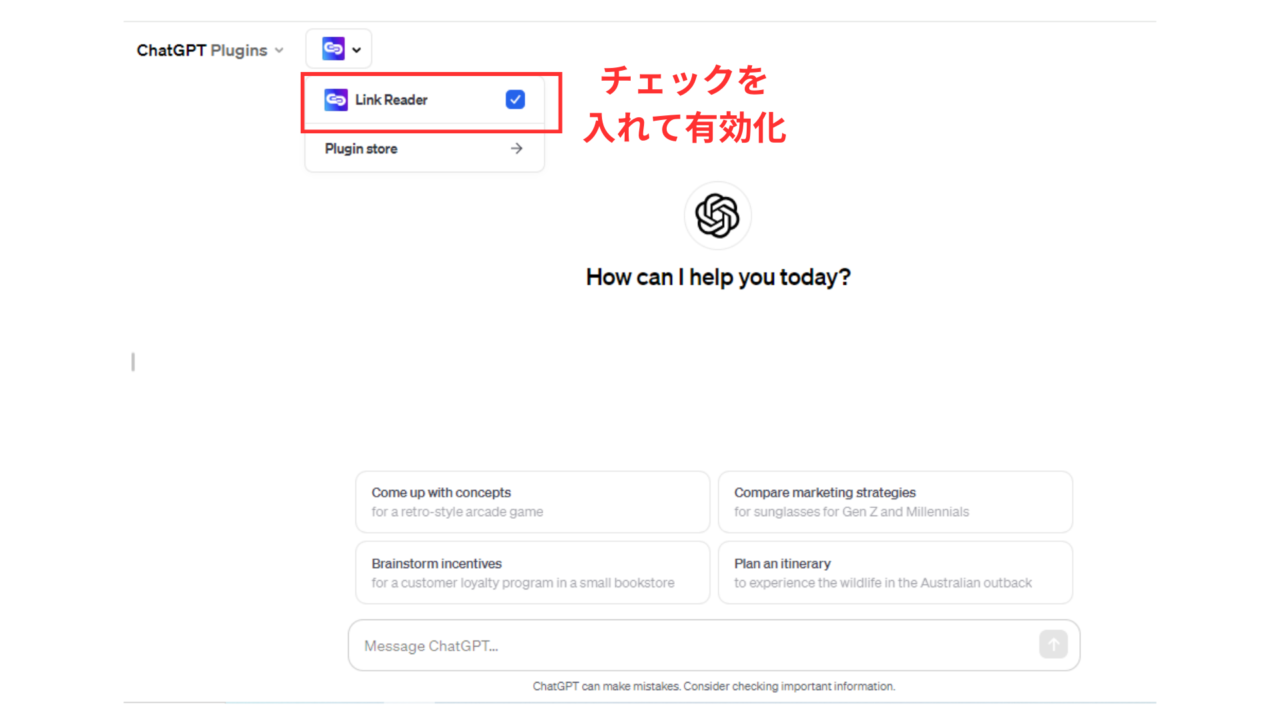Click the ChatGPT Plugins chevron arrow

[x=279, y=50]
